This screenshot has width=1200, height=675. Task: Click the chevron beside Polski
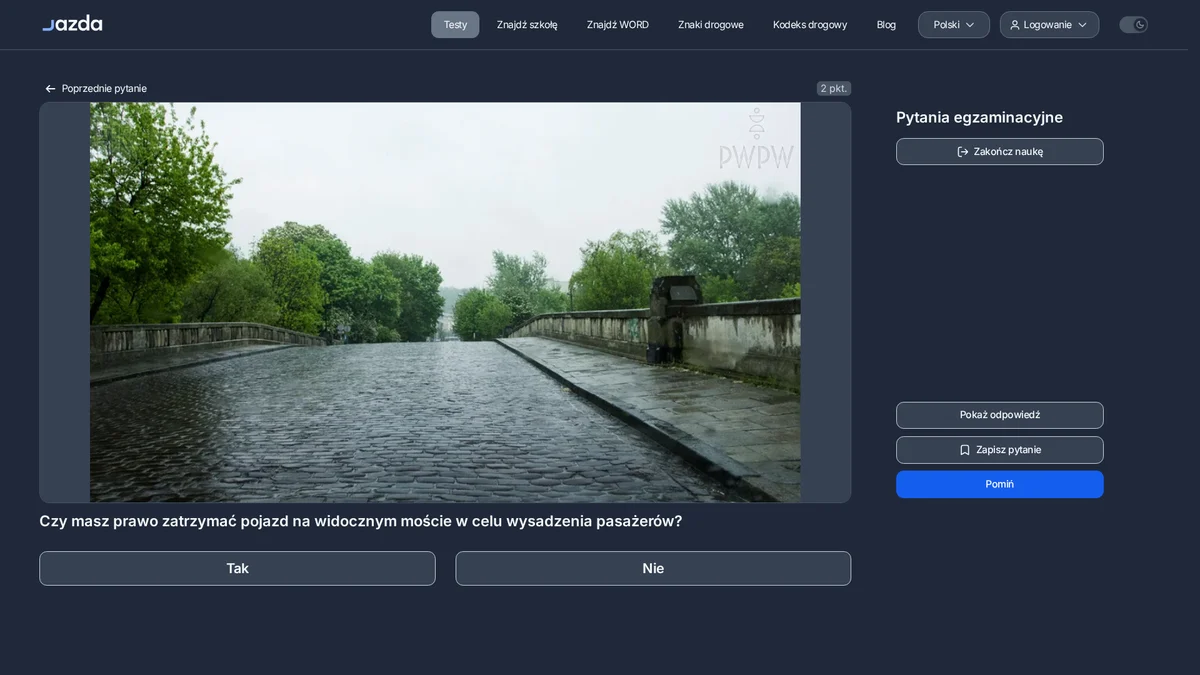(x=970, y=25)
